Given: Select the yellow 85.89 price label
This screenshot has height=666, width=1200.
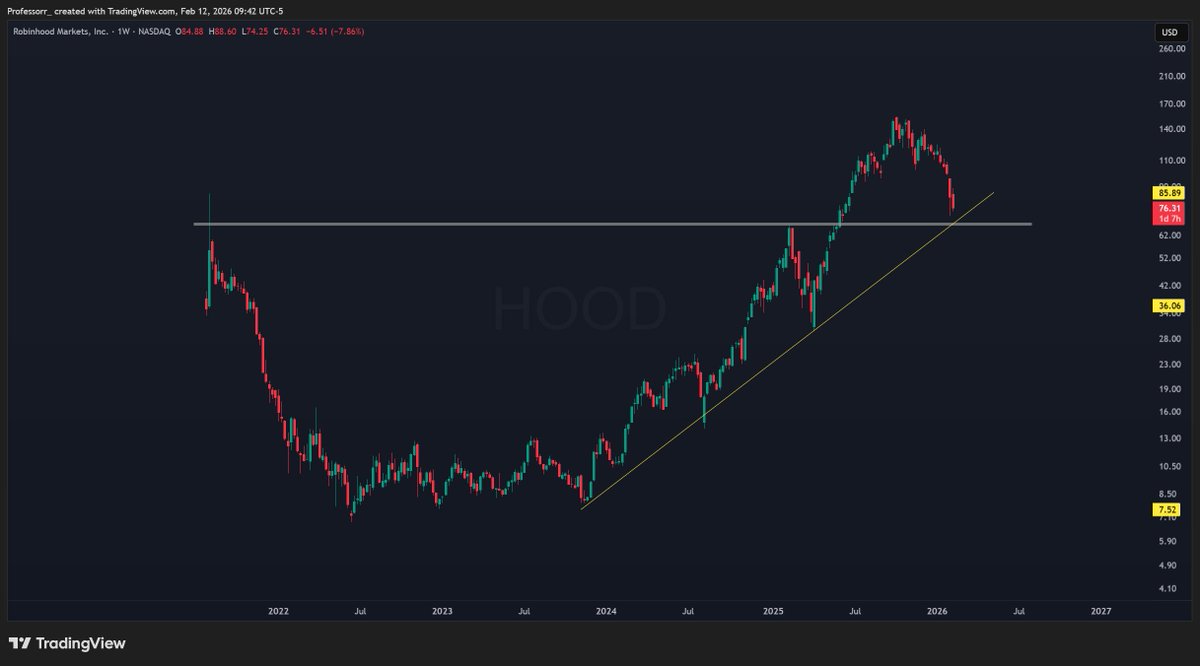Looking at the screenshot, I should point(1168,192).
